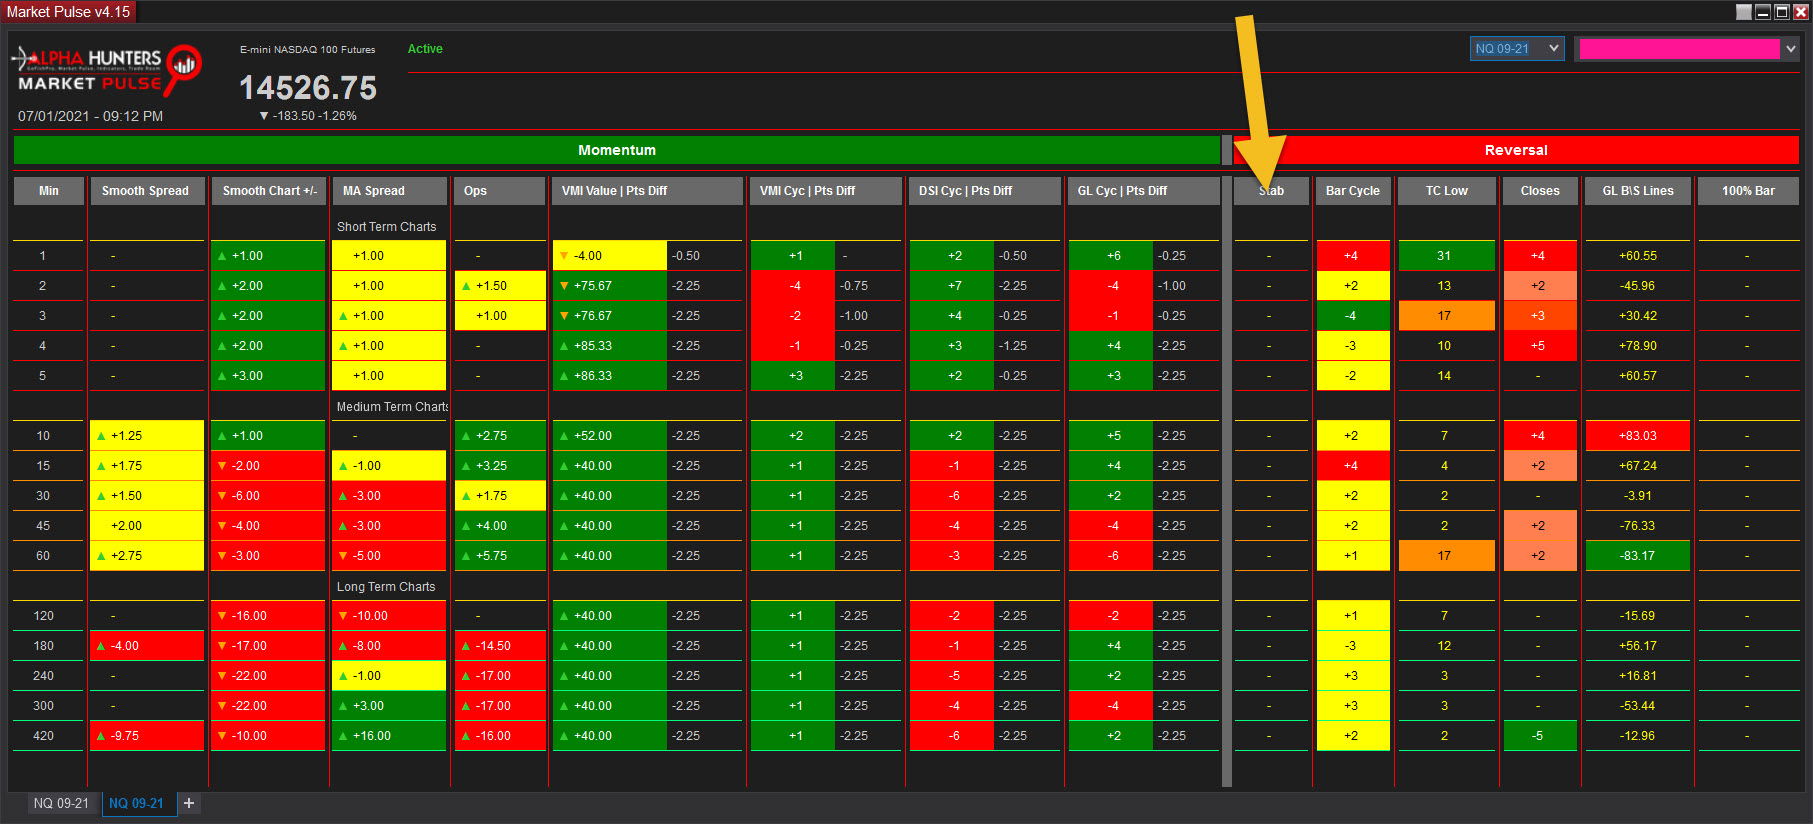Viewport: 1813px width, 824px height.
Task: Click the -5 Closes cell
Action: click(1540, 736)
